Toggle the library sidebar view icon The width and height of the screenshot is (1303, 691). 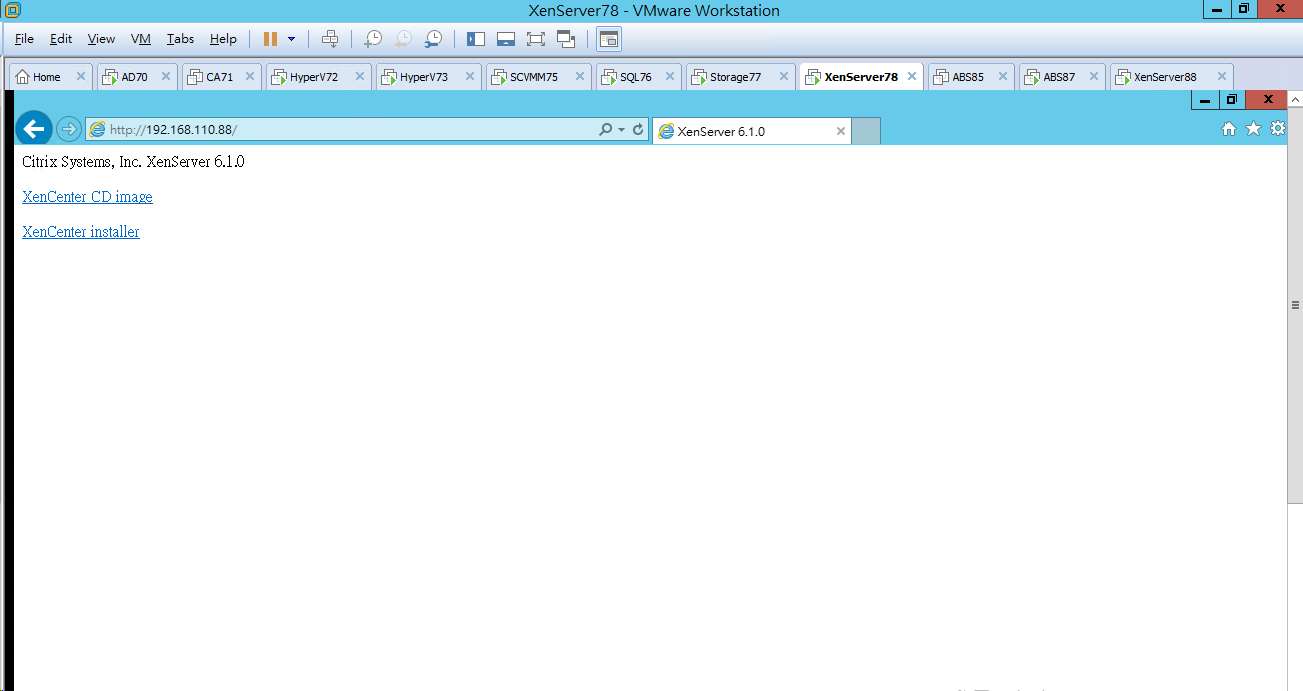476,39
